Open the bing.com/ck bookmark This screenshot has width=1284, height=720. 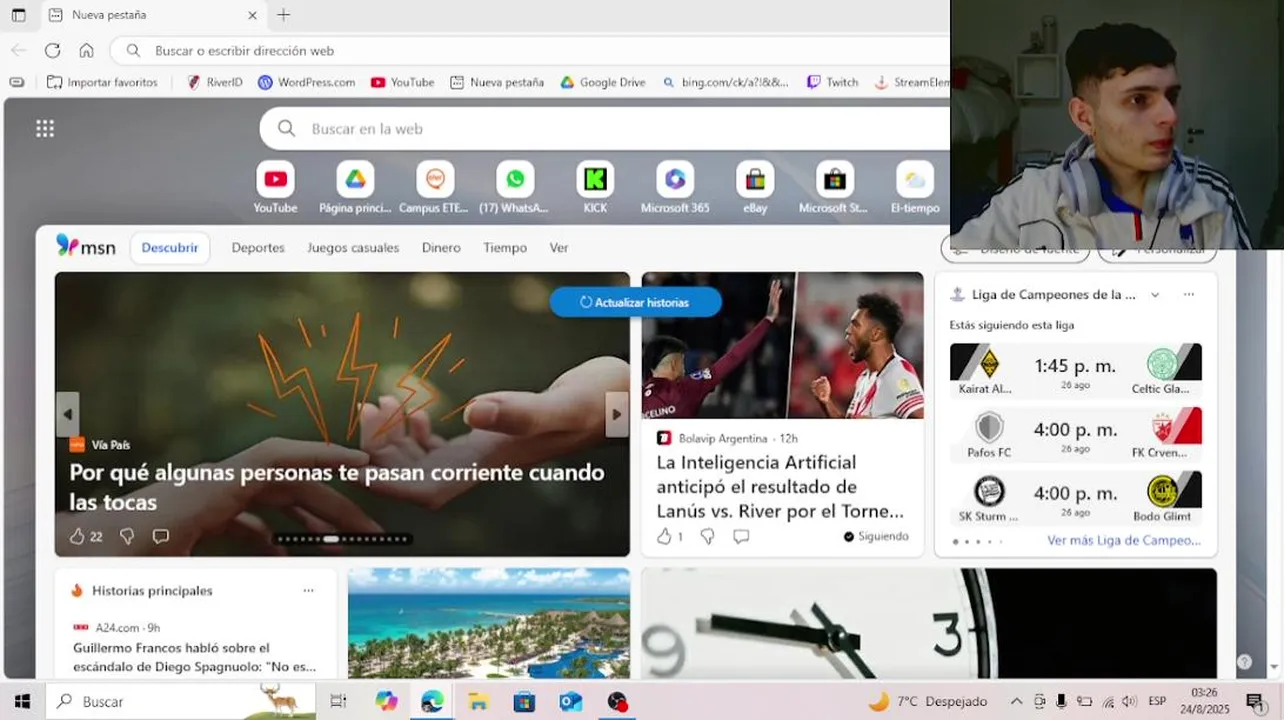tap(726, 82)
